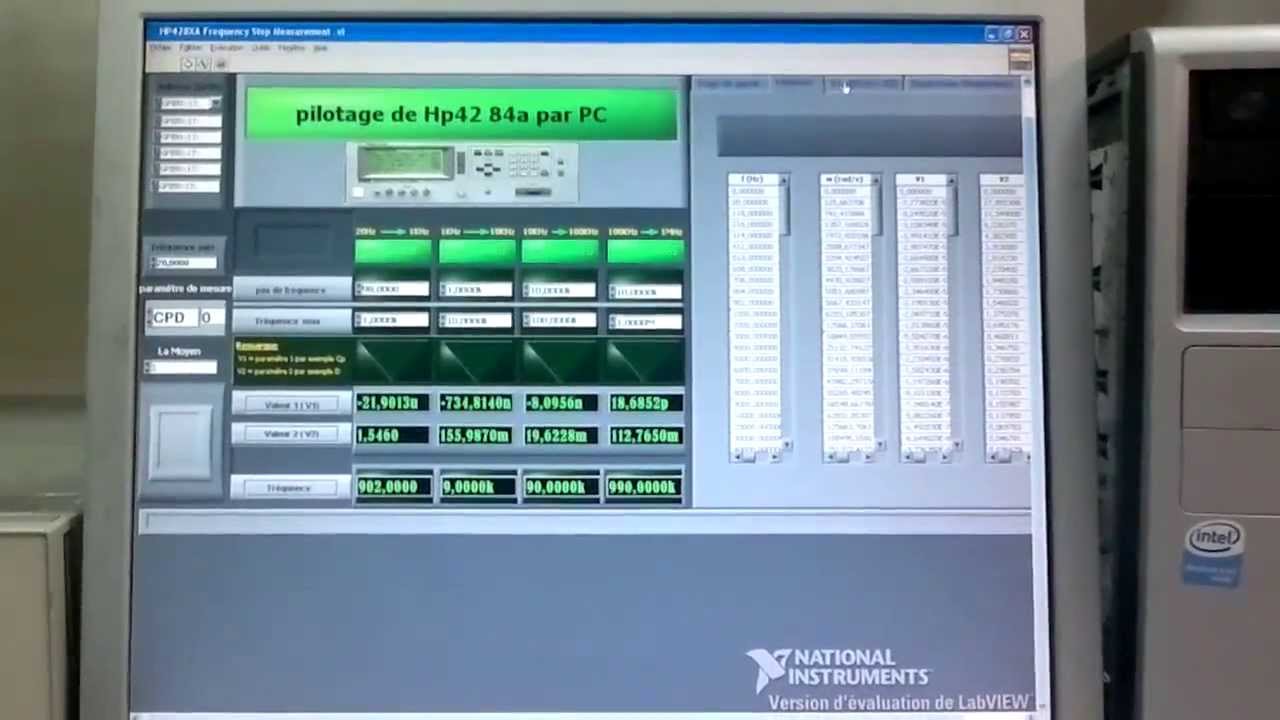Click fréquence max field for 1kHz–10kHz range

pyautogui.click(x=476, y=320)
